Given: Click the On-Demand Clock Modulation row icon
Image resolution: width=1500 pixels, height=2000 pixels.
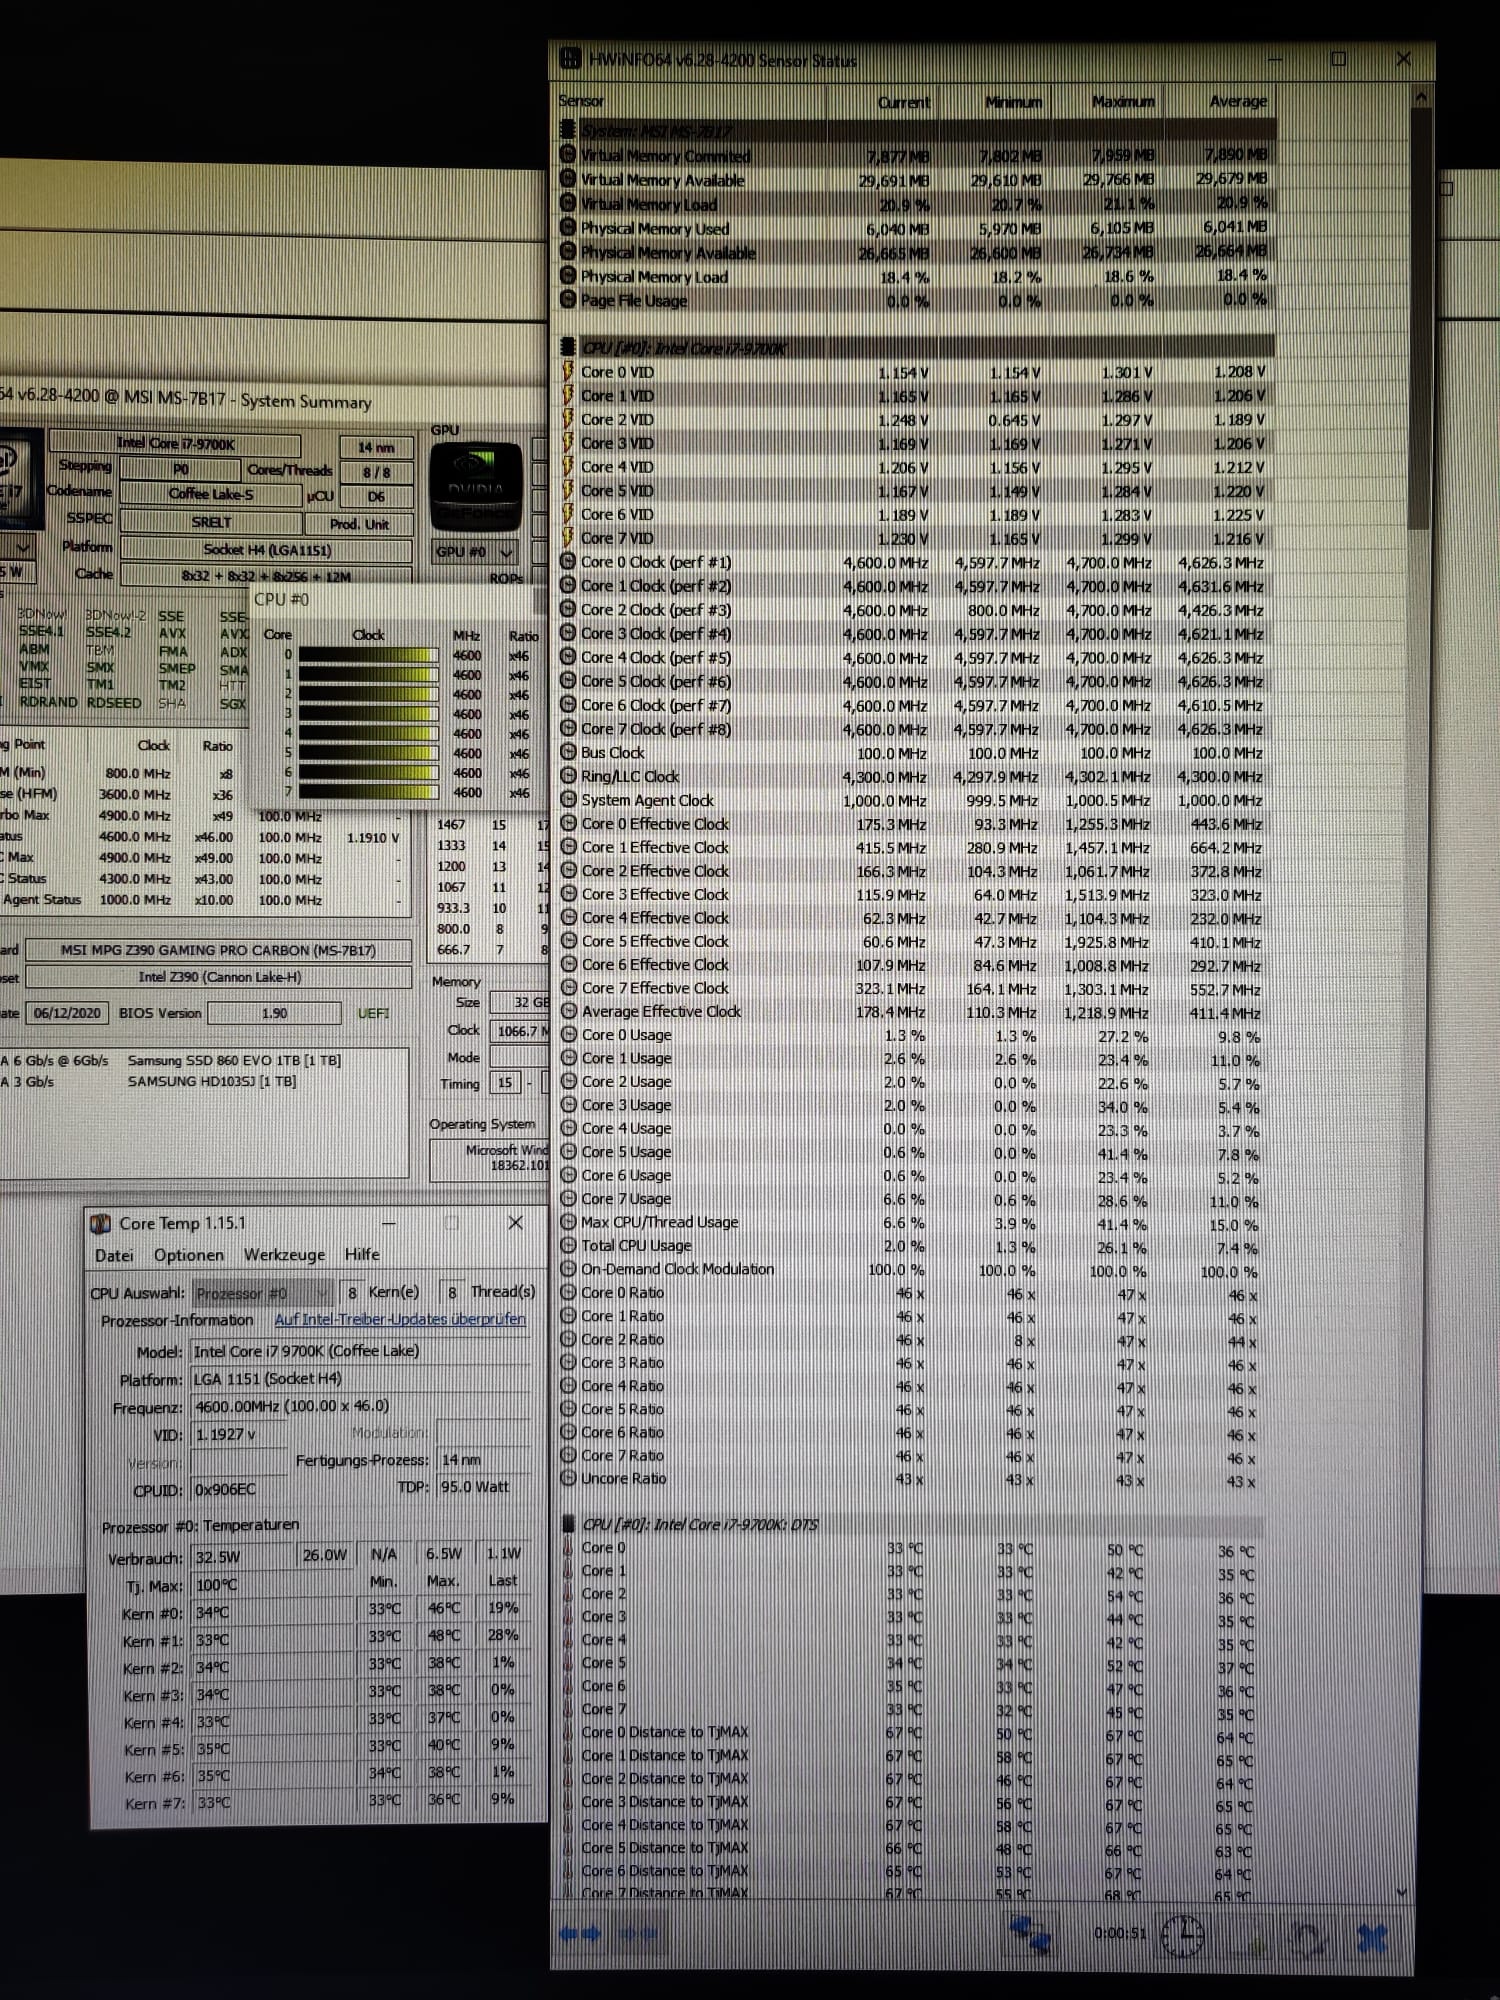Looking at the screenshot, I should [x=568, y=1268].
